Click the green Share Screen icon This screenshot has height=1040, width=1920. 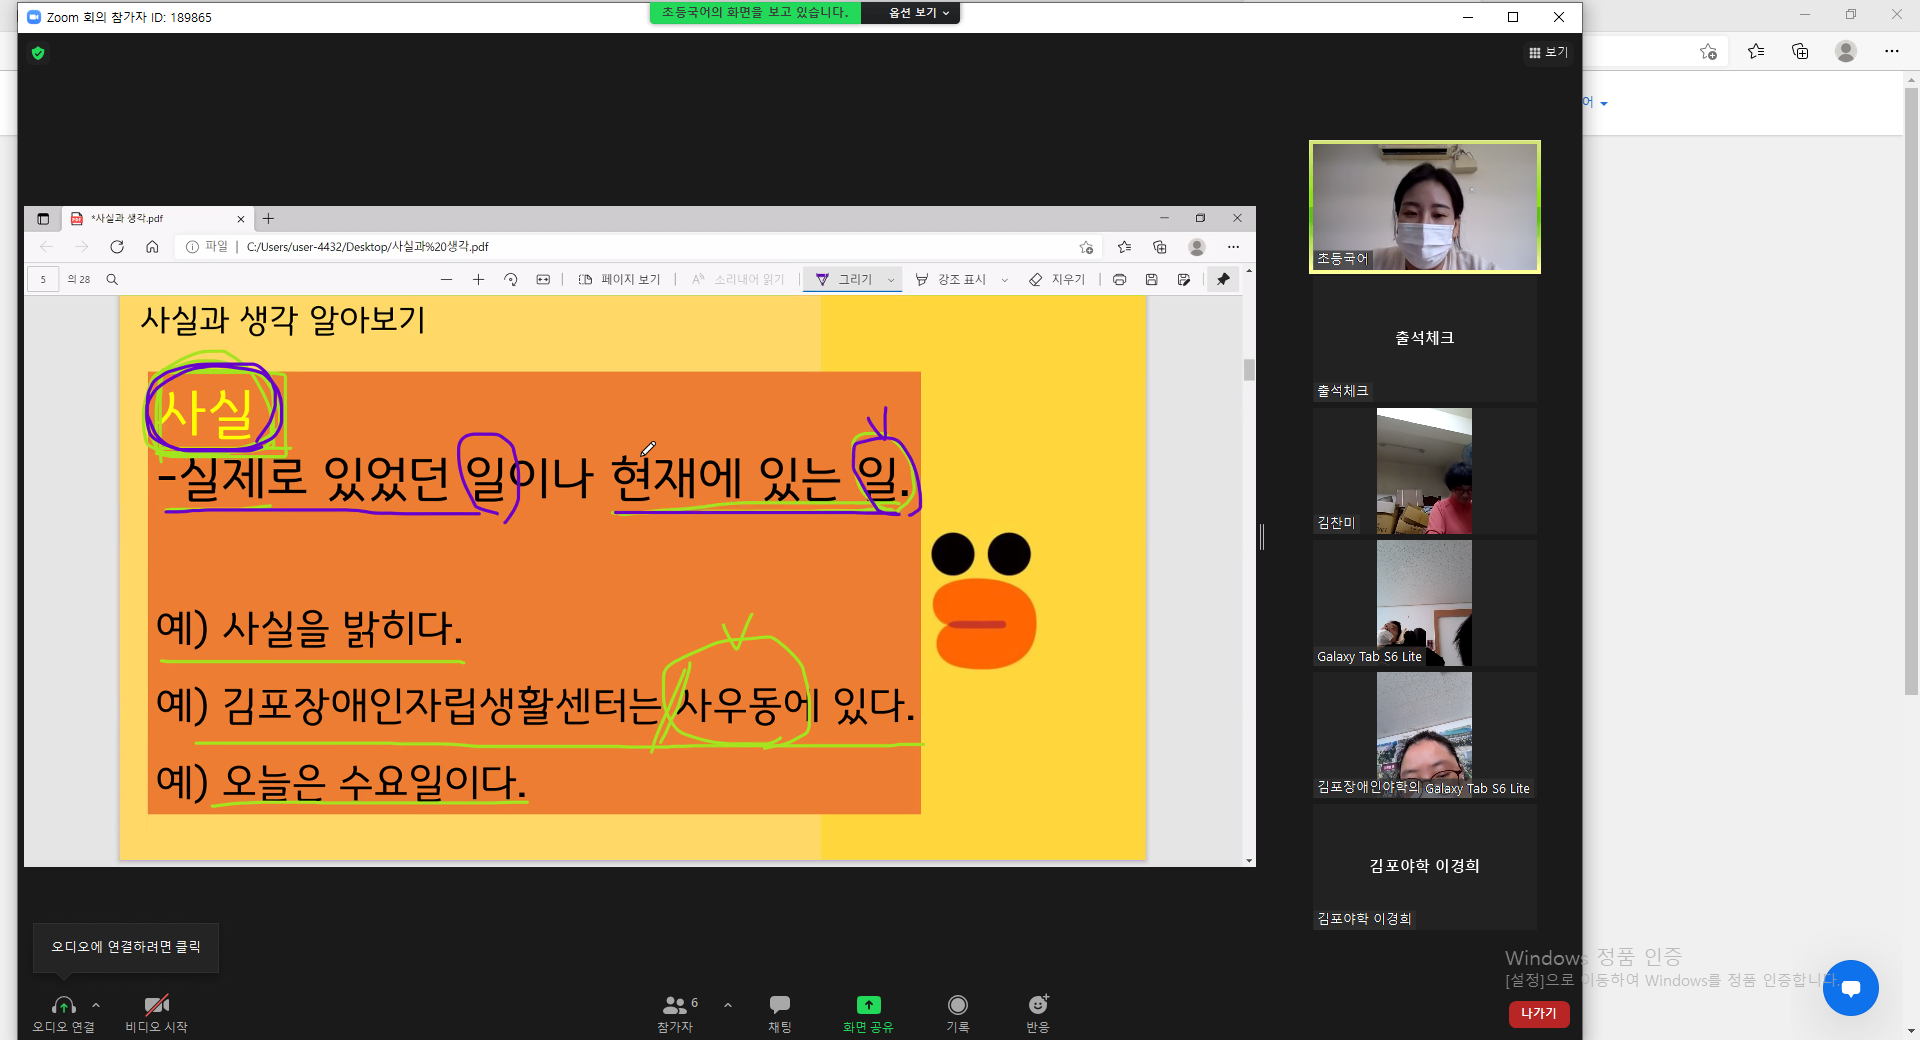(x=868, y=1005)
